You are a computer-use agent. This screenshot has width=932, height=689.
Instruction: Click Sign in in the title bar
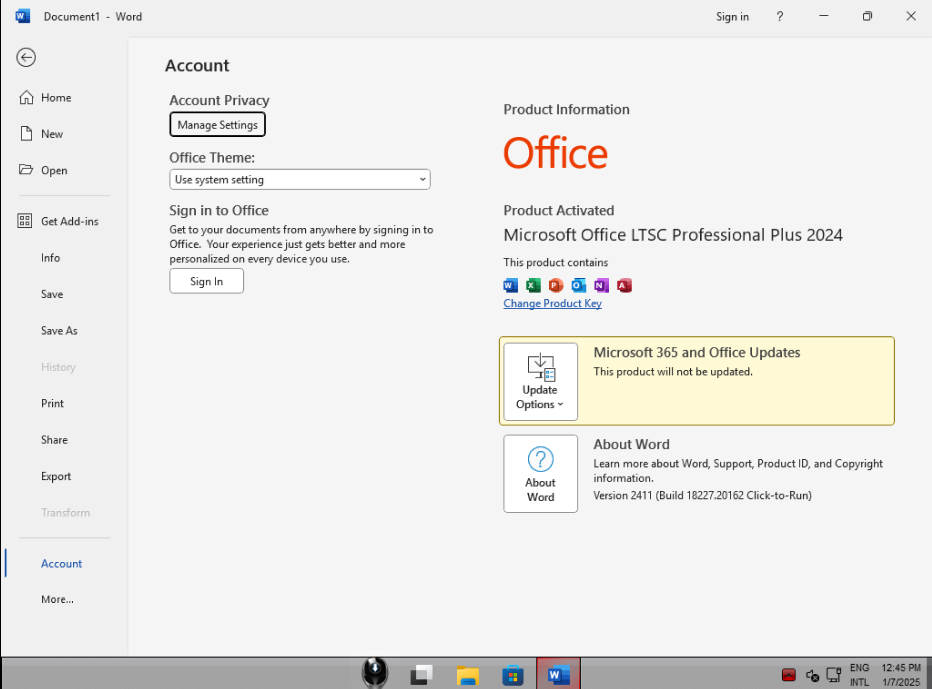732,17
